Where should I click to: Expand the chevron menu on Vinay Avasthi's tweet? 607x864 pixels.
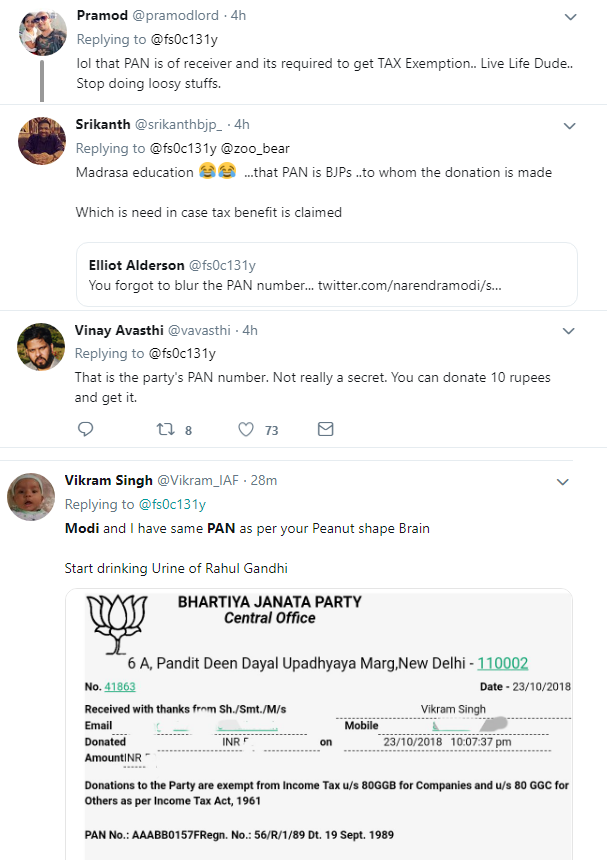pos(570,331)
